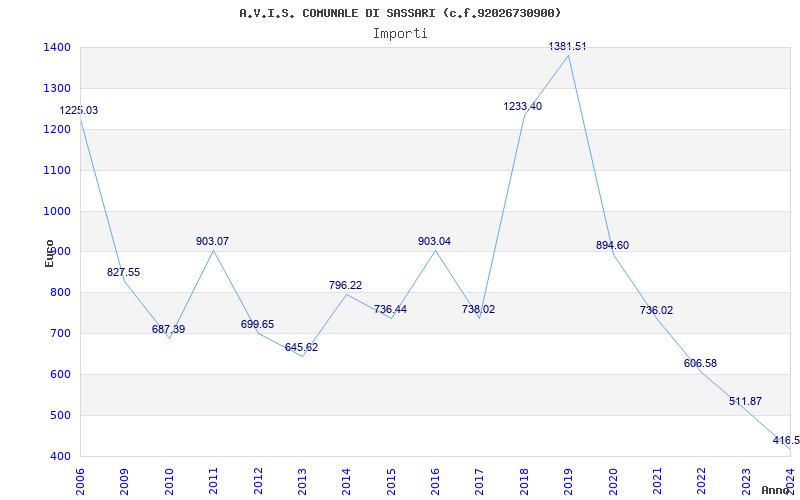Screen dimensions: 800x500
Task: Click the Euro axis label
Action: point(49,253)
